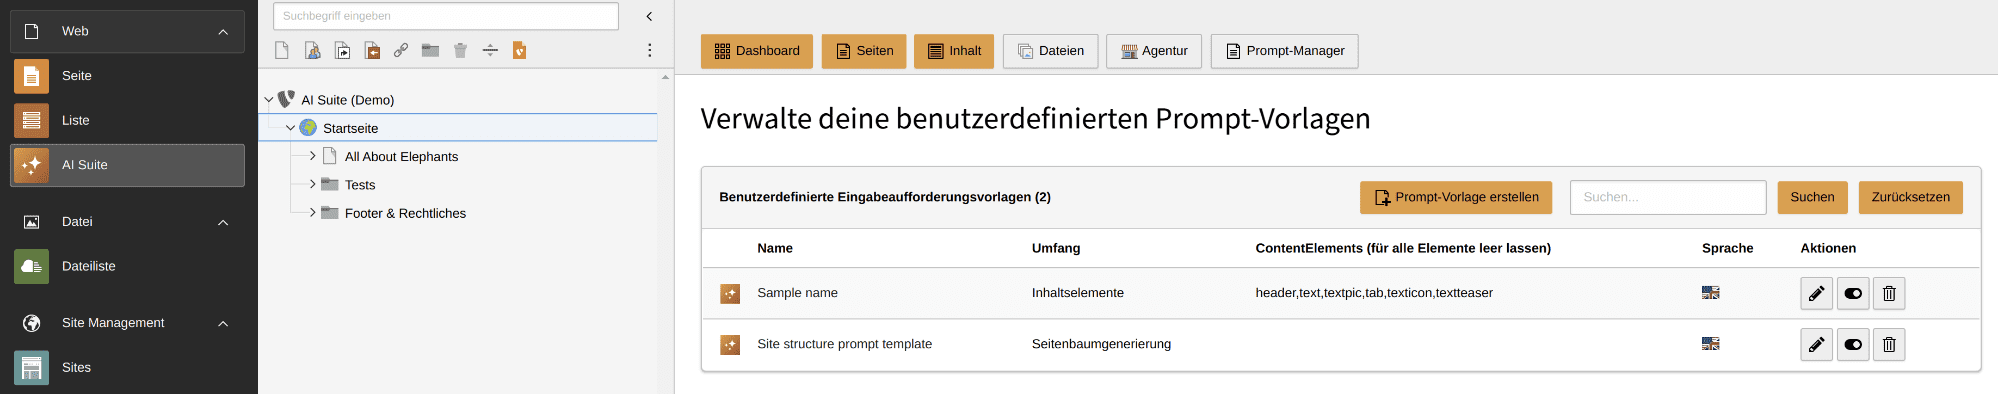This screenshot has width=2000, height=394.
Task: Select the mount point page icon
Action: [372, 50]
